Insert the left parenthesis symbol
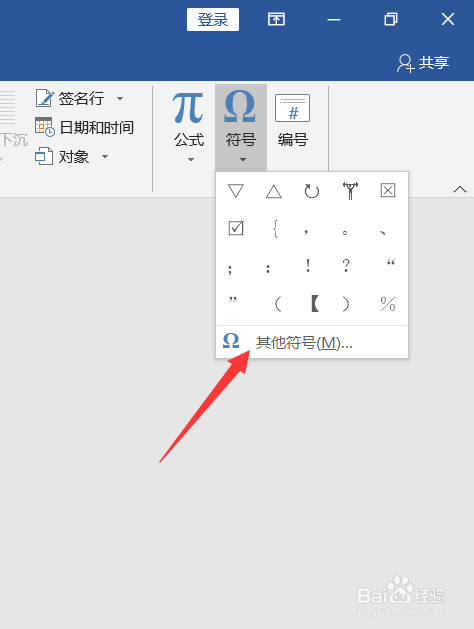474x629 pixels. 278,304
